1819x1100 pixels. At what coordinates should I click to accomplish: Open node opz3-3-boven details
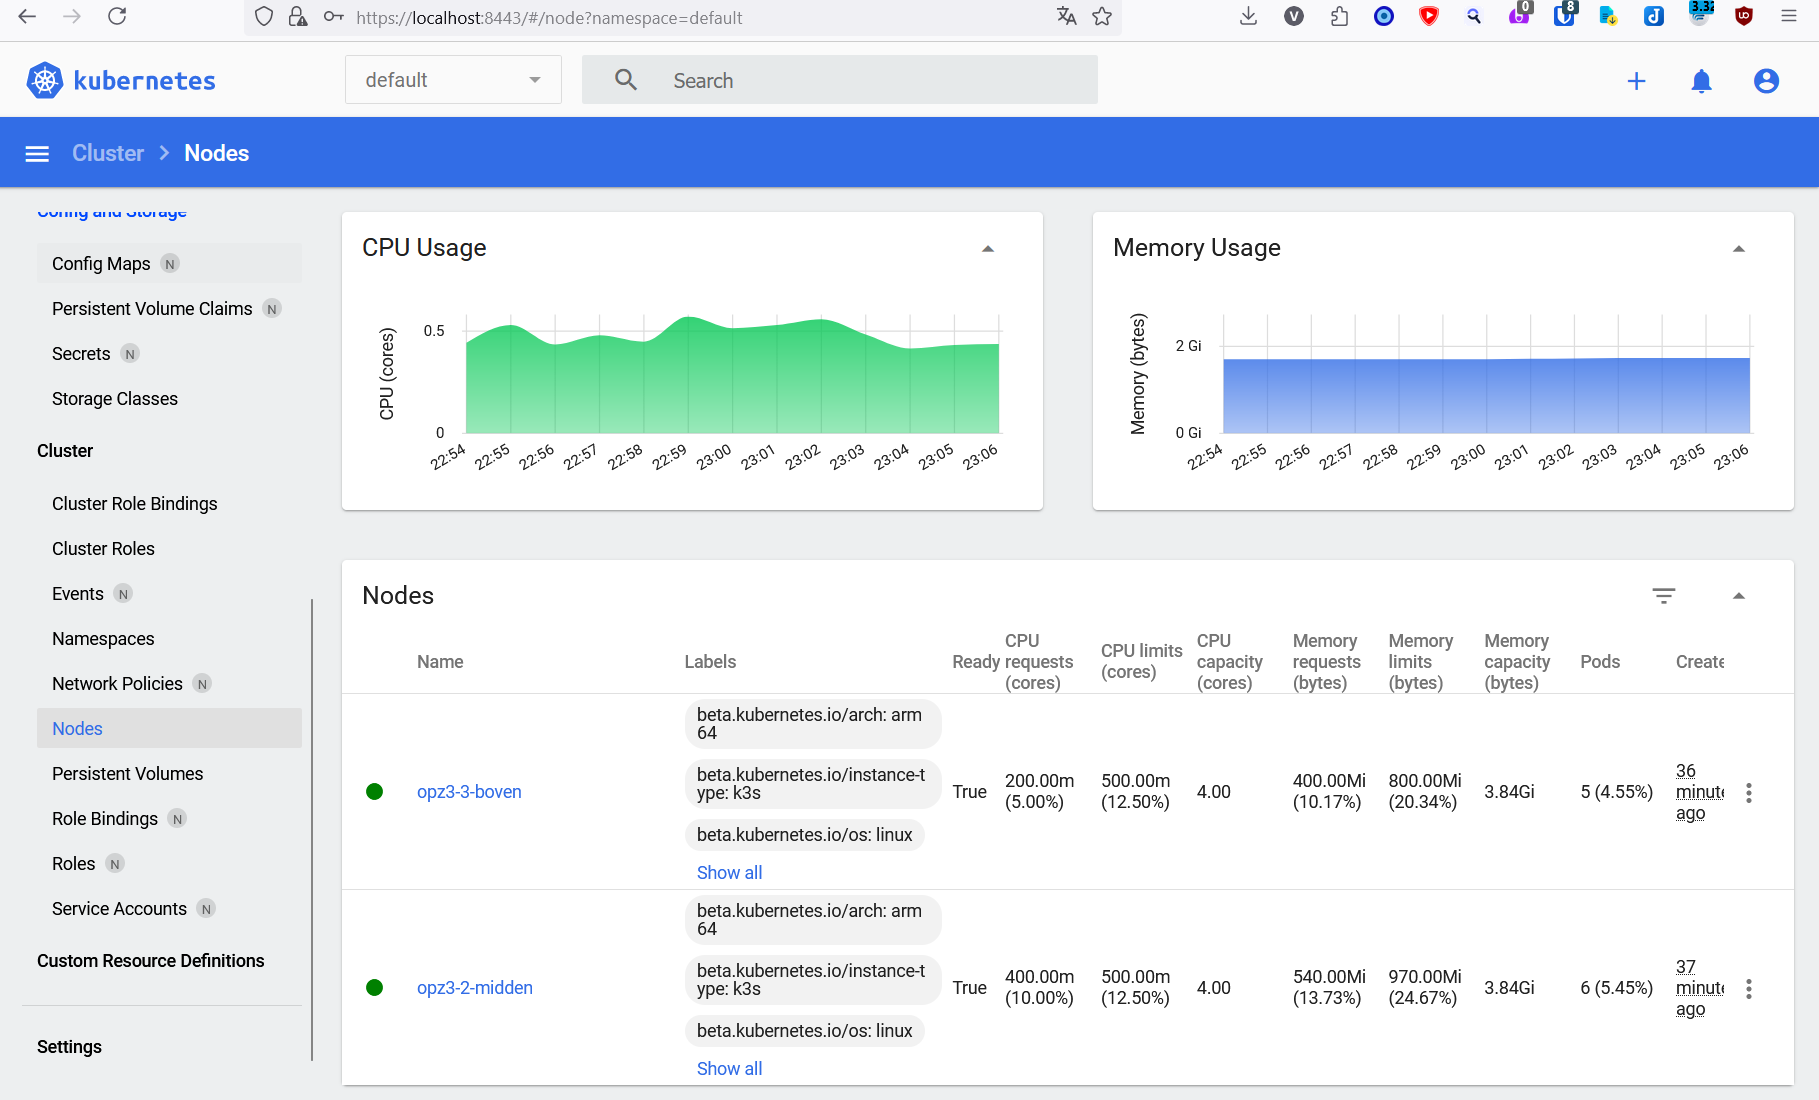tap(469, 792)
